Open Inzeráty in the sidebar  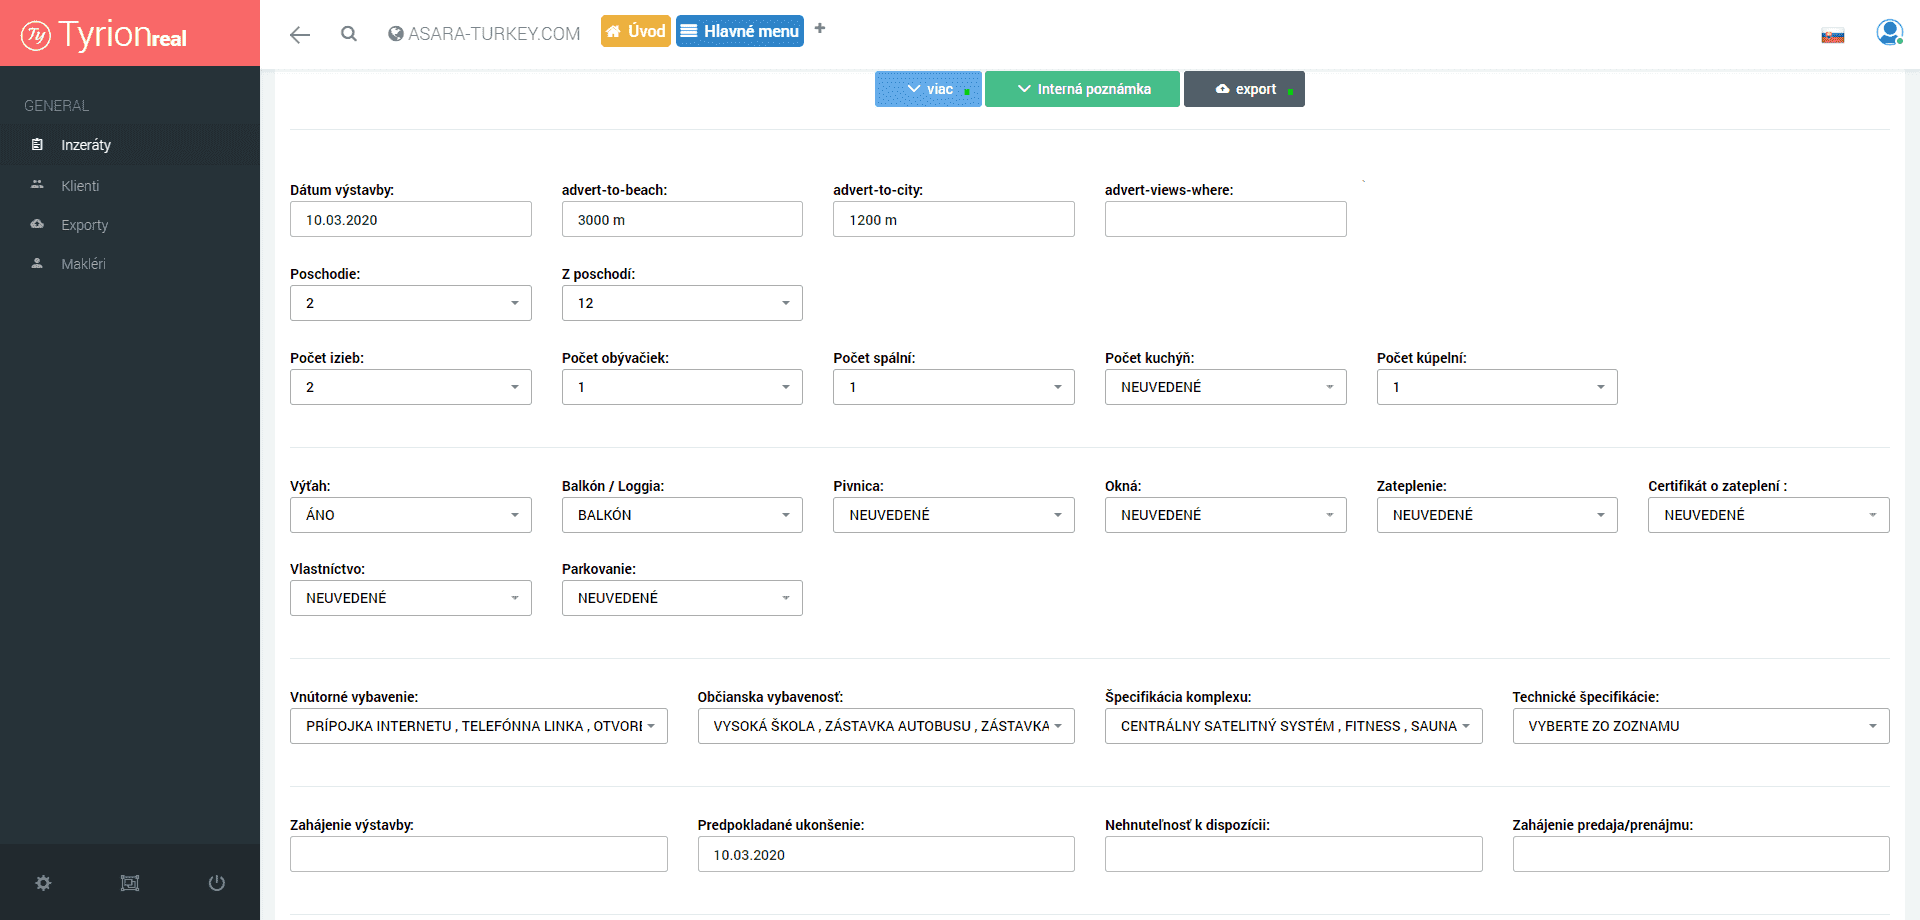pyautogui.click(x=86, y=145)
